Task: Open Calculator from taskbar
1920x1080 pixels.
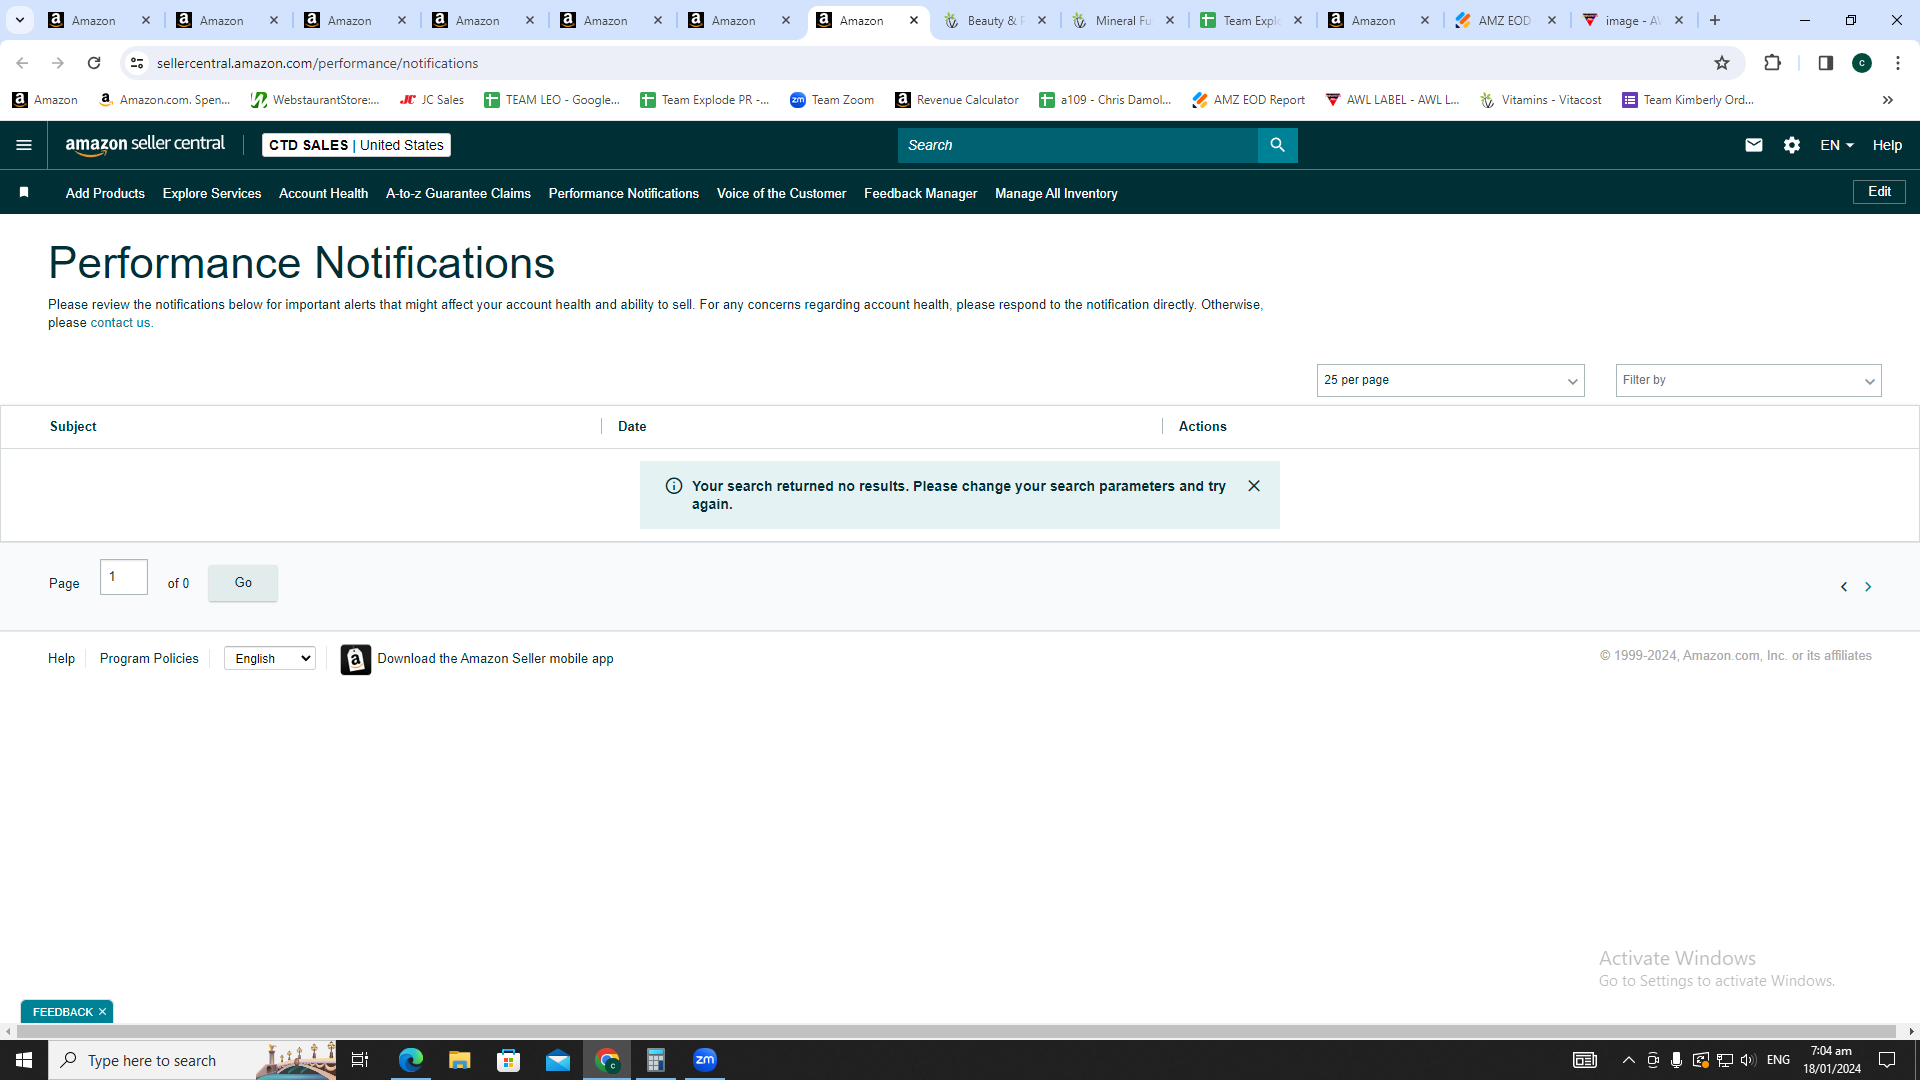Action: (656, 1060)
